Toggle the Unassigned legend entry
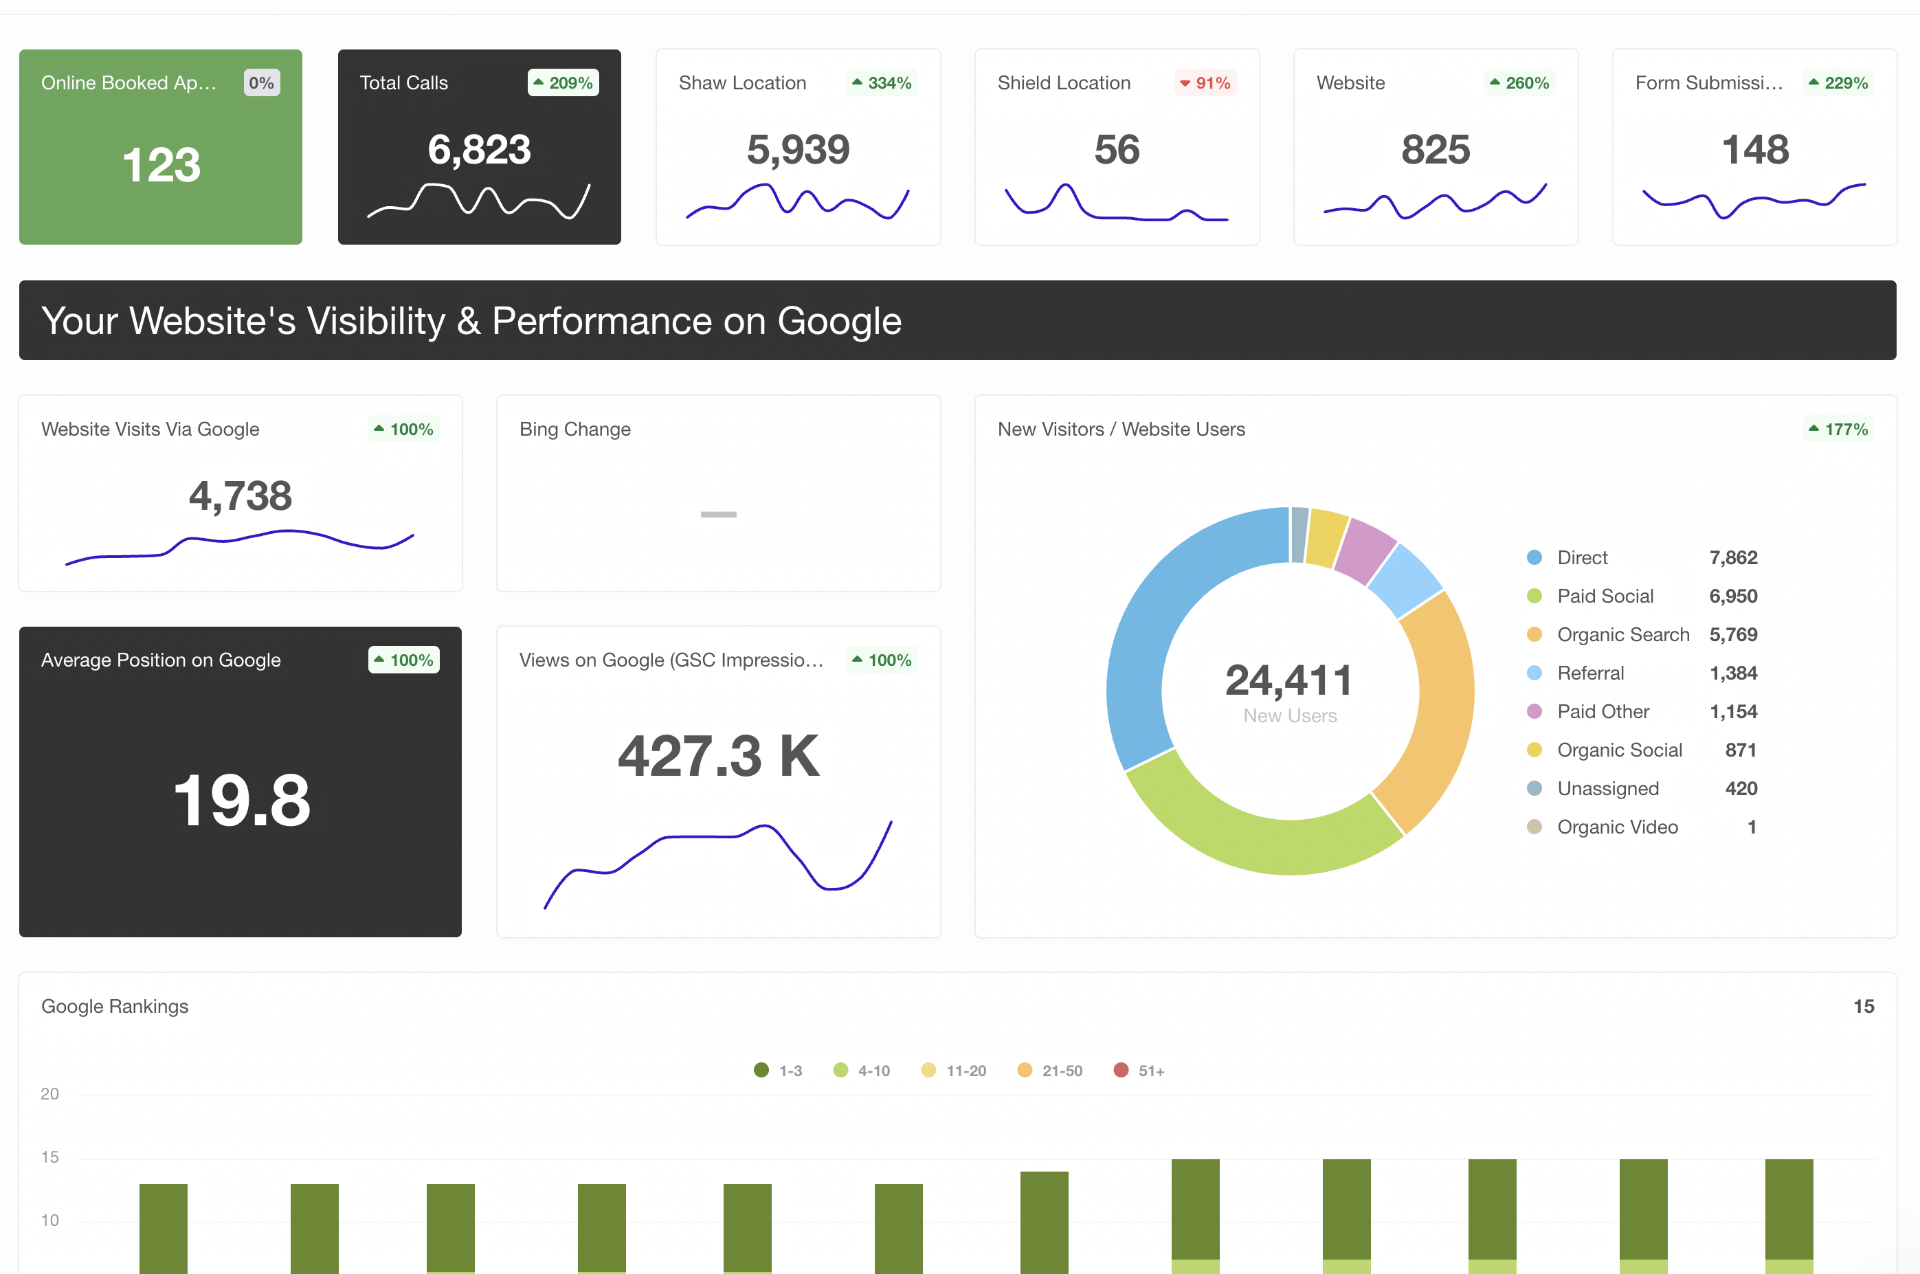The image size is (1920, 1274). (x=1593, y=789)
